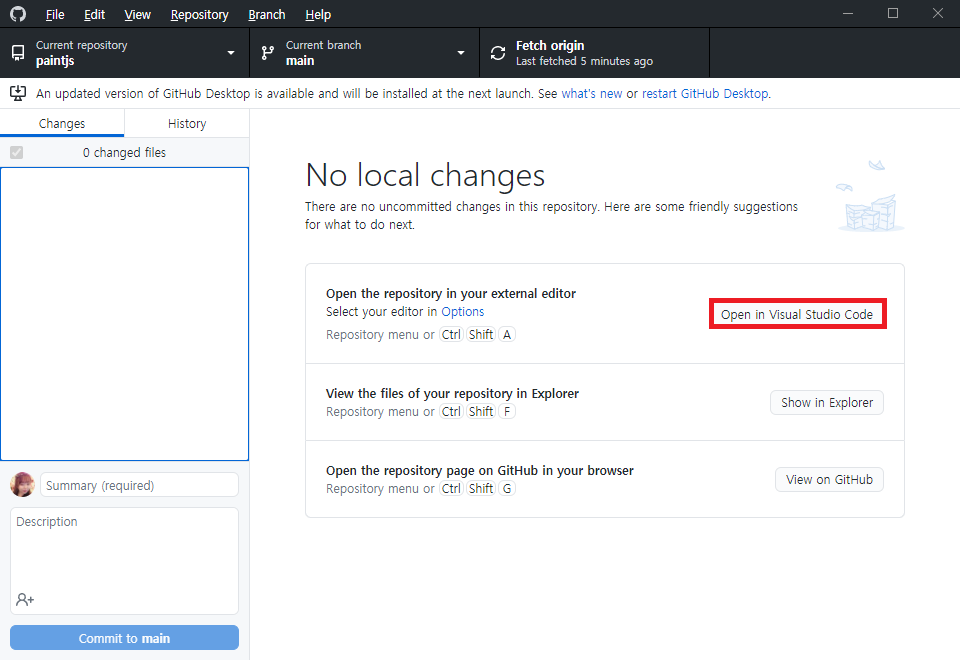Open the Repository menu
This screenshot has width=960, height=660.
[200, 14]
